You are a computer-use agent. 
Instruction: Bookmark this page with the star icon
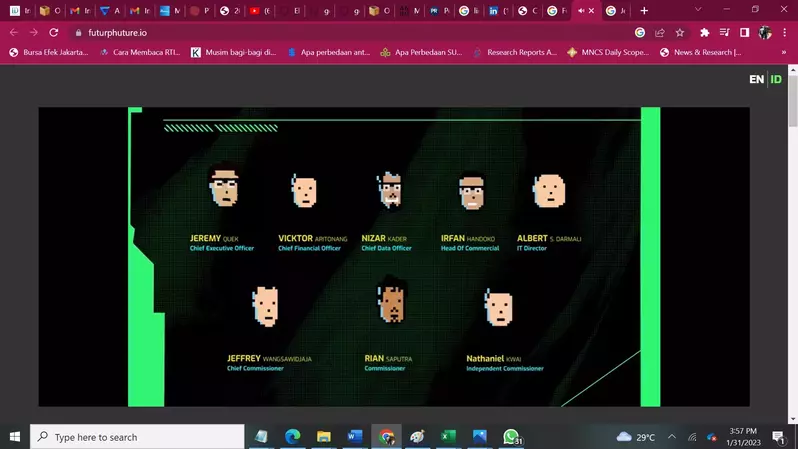pos(680,33)
